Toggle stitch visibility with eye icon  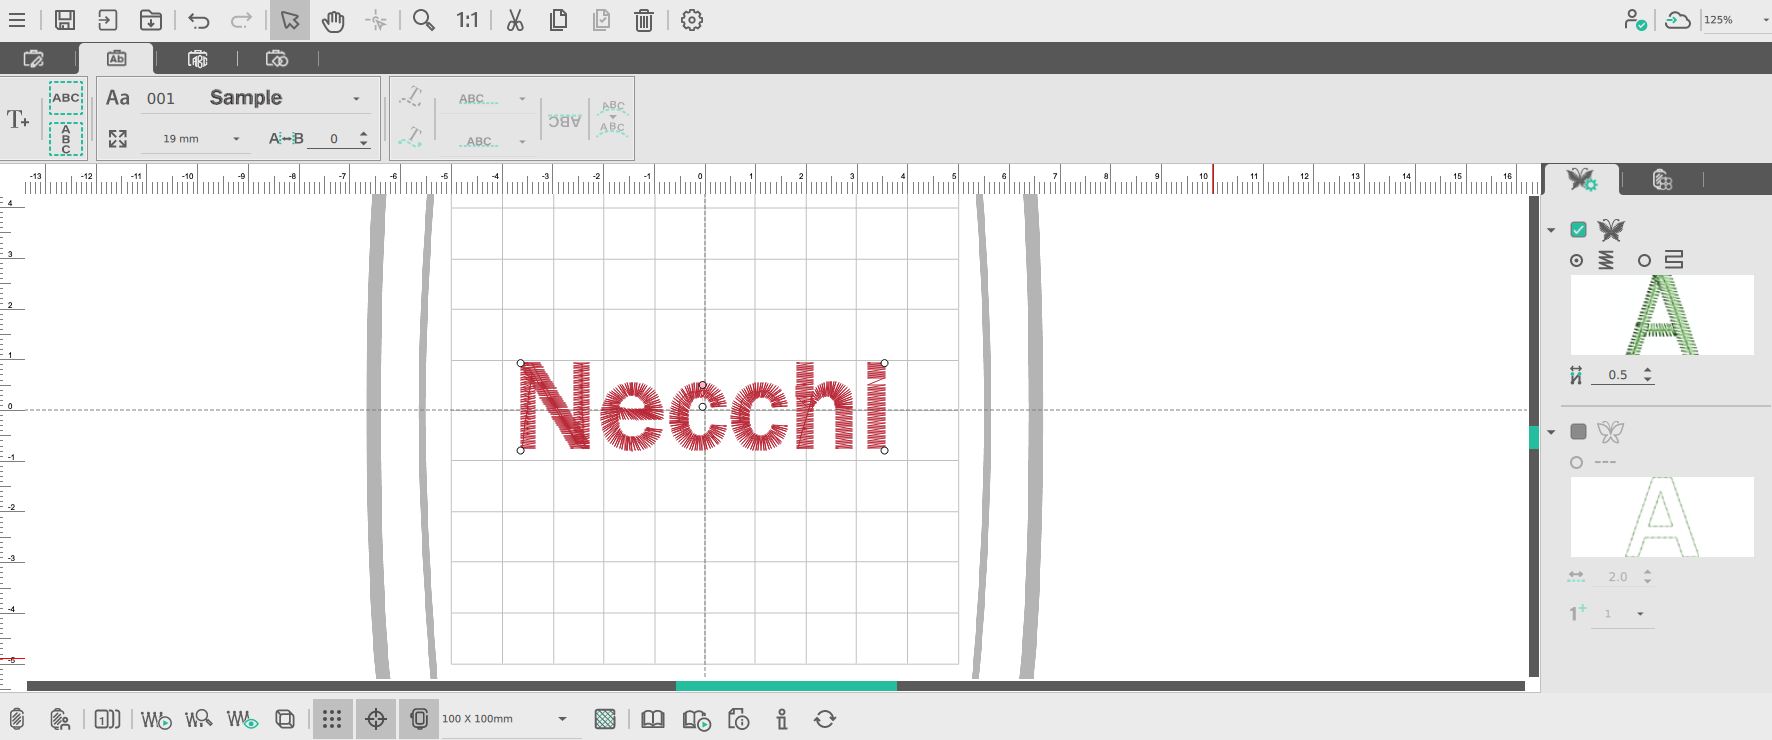click(x=242, y=719)
